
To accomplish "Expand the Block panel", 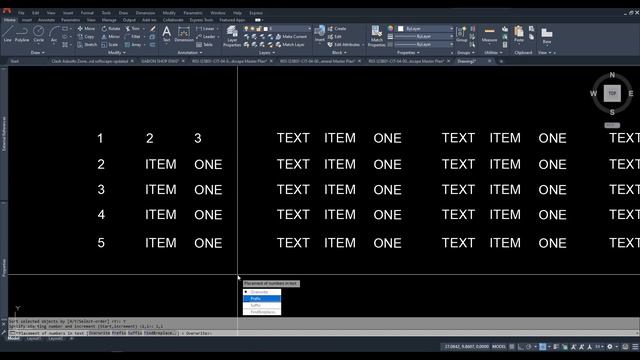I will [x=339, y=53].
